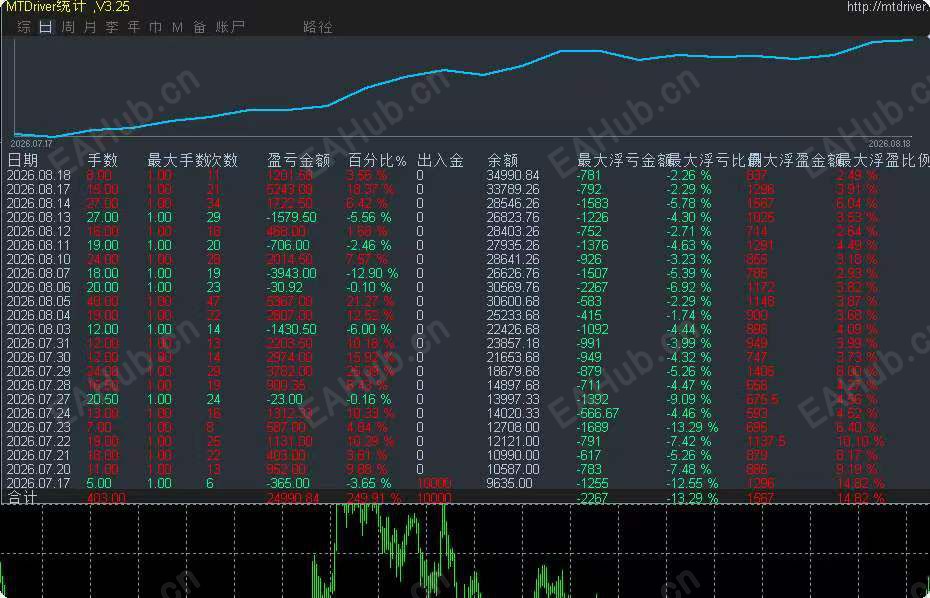This screenshot has height=598, width=930.
Task: Click the 日期 column header
Action: click(x=23, y=160)
